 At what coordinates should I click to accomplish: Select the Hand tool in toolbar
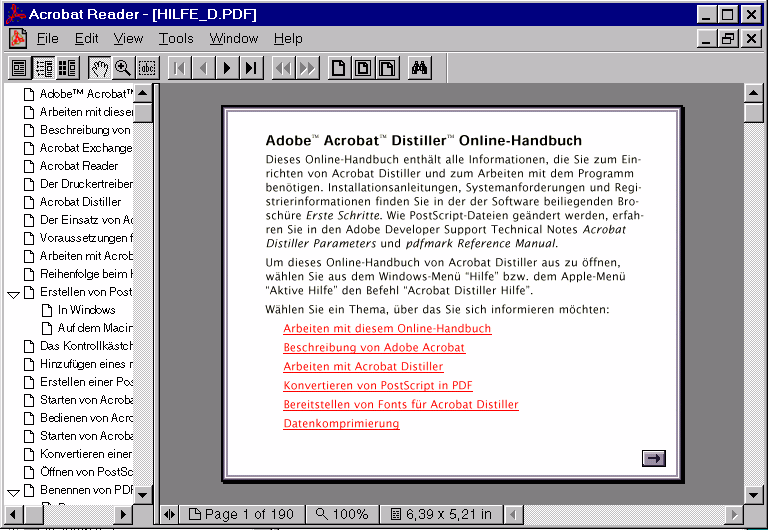[x=100, y=68]
